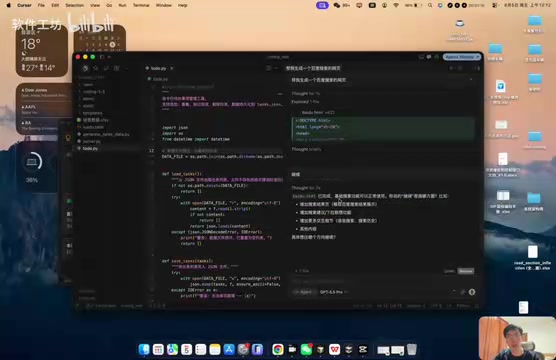
Task: Click the split editor icon above code
Action: click(x=268, y=68)
